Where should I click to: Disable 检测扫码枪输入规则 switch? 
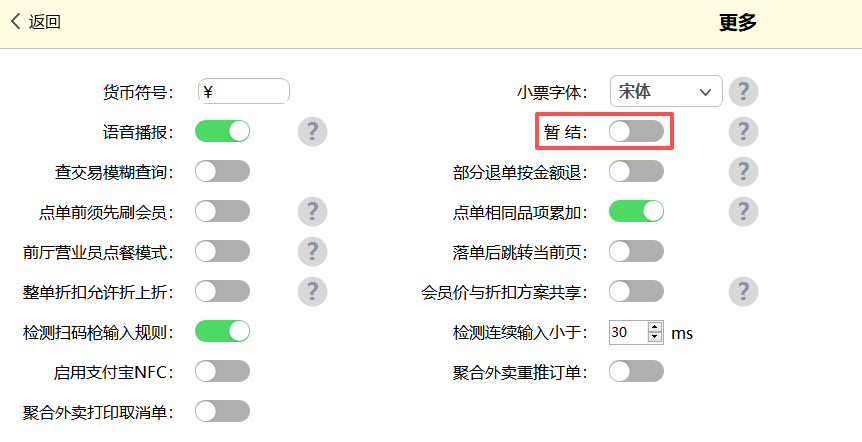click(222, 331)
